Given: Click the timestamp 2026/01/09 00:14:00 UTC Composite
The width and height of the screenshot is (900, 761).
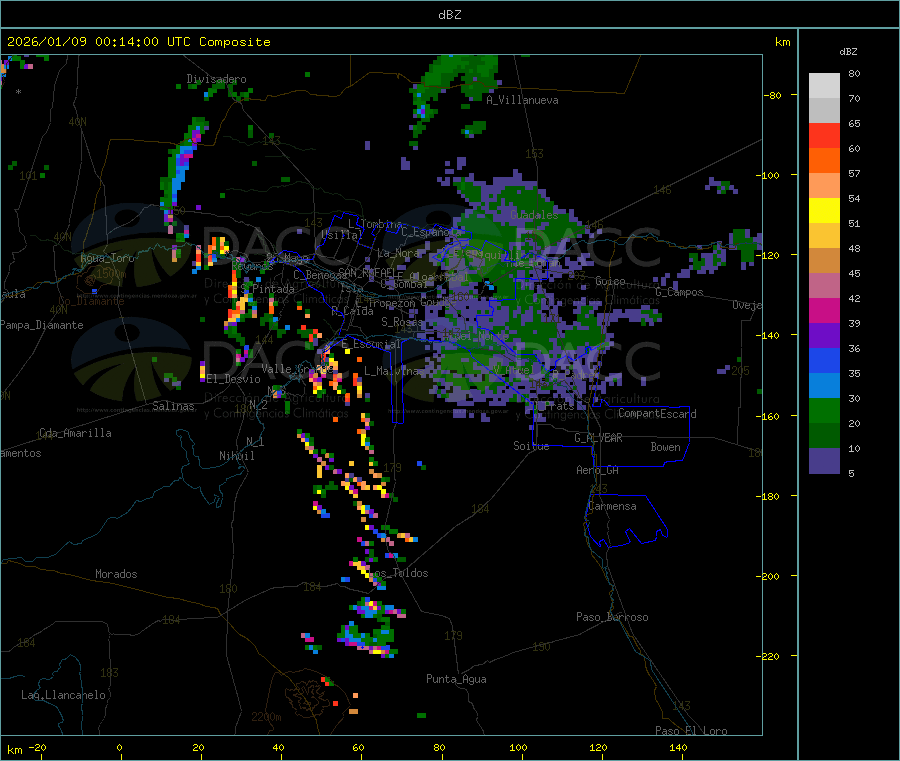Looking at the screenshot, I should click(138, 42).
